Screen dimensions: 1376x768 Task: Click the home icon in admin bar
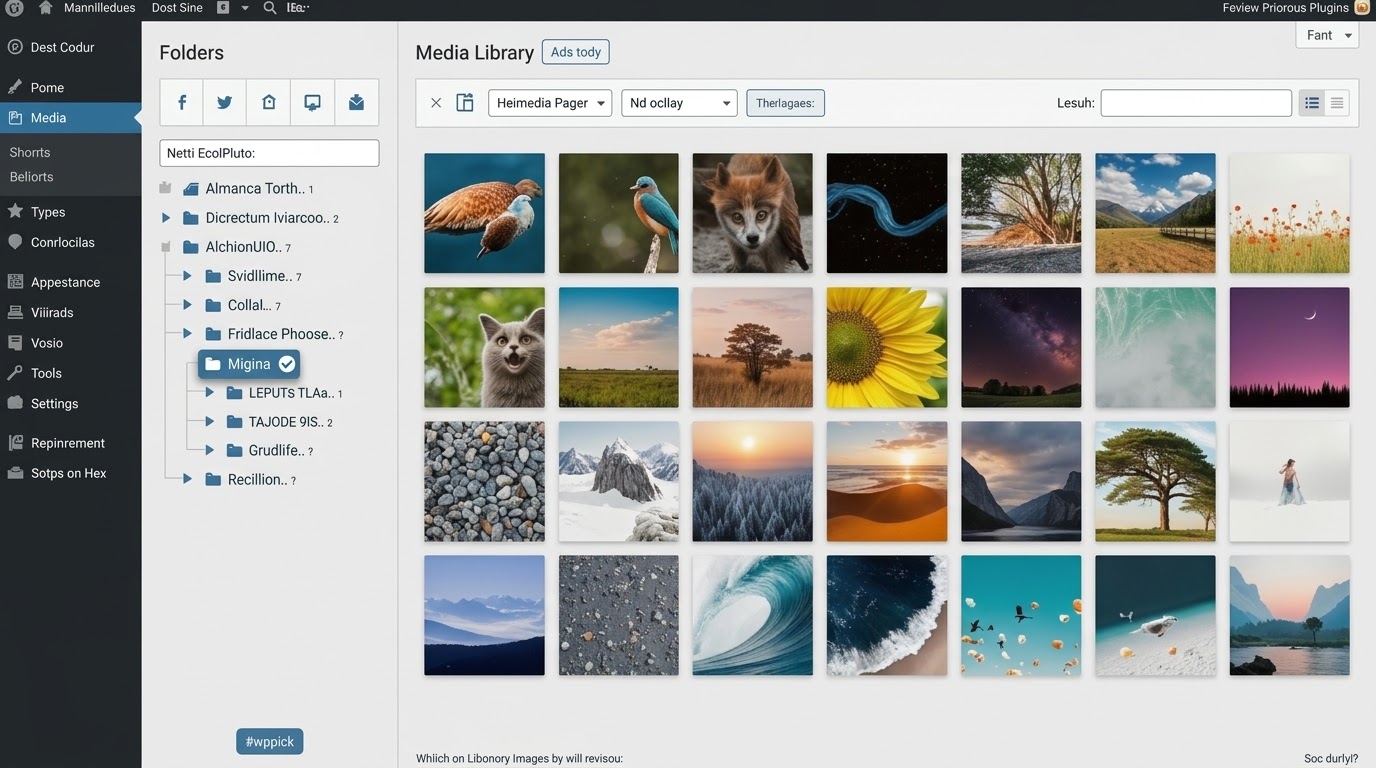(45, 8)
